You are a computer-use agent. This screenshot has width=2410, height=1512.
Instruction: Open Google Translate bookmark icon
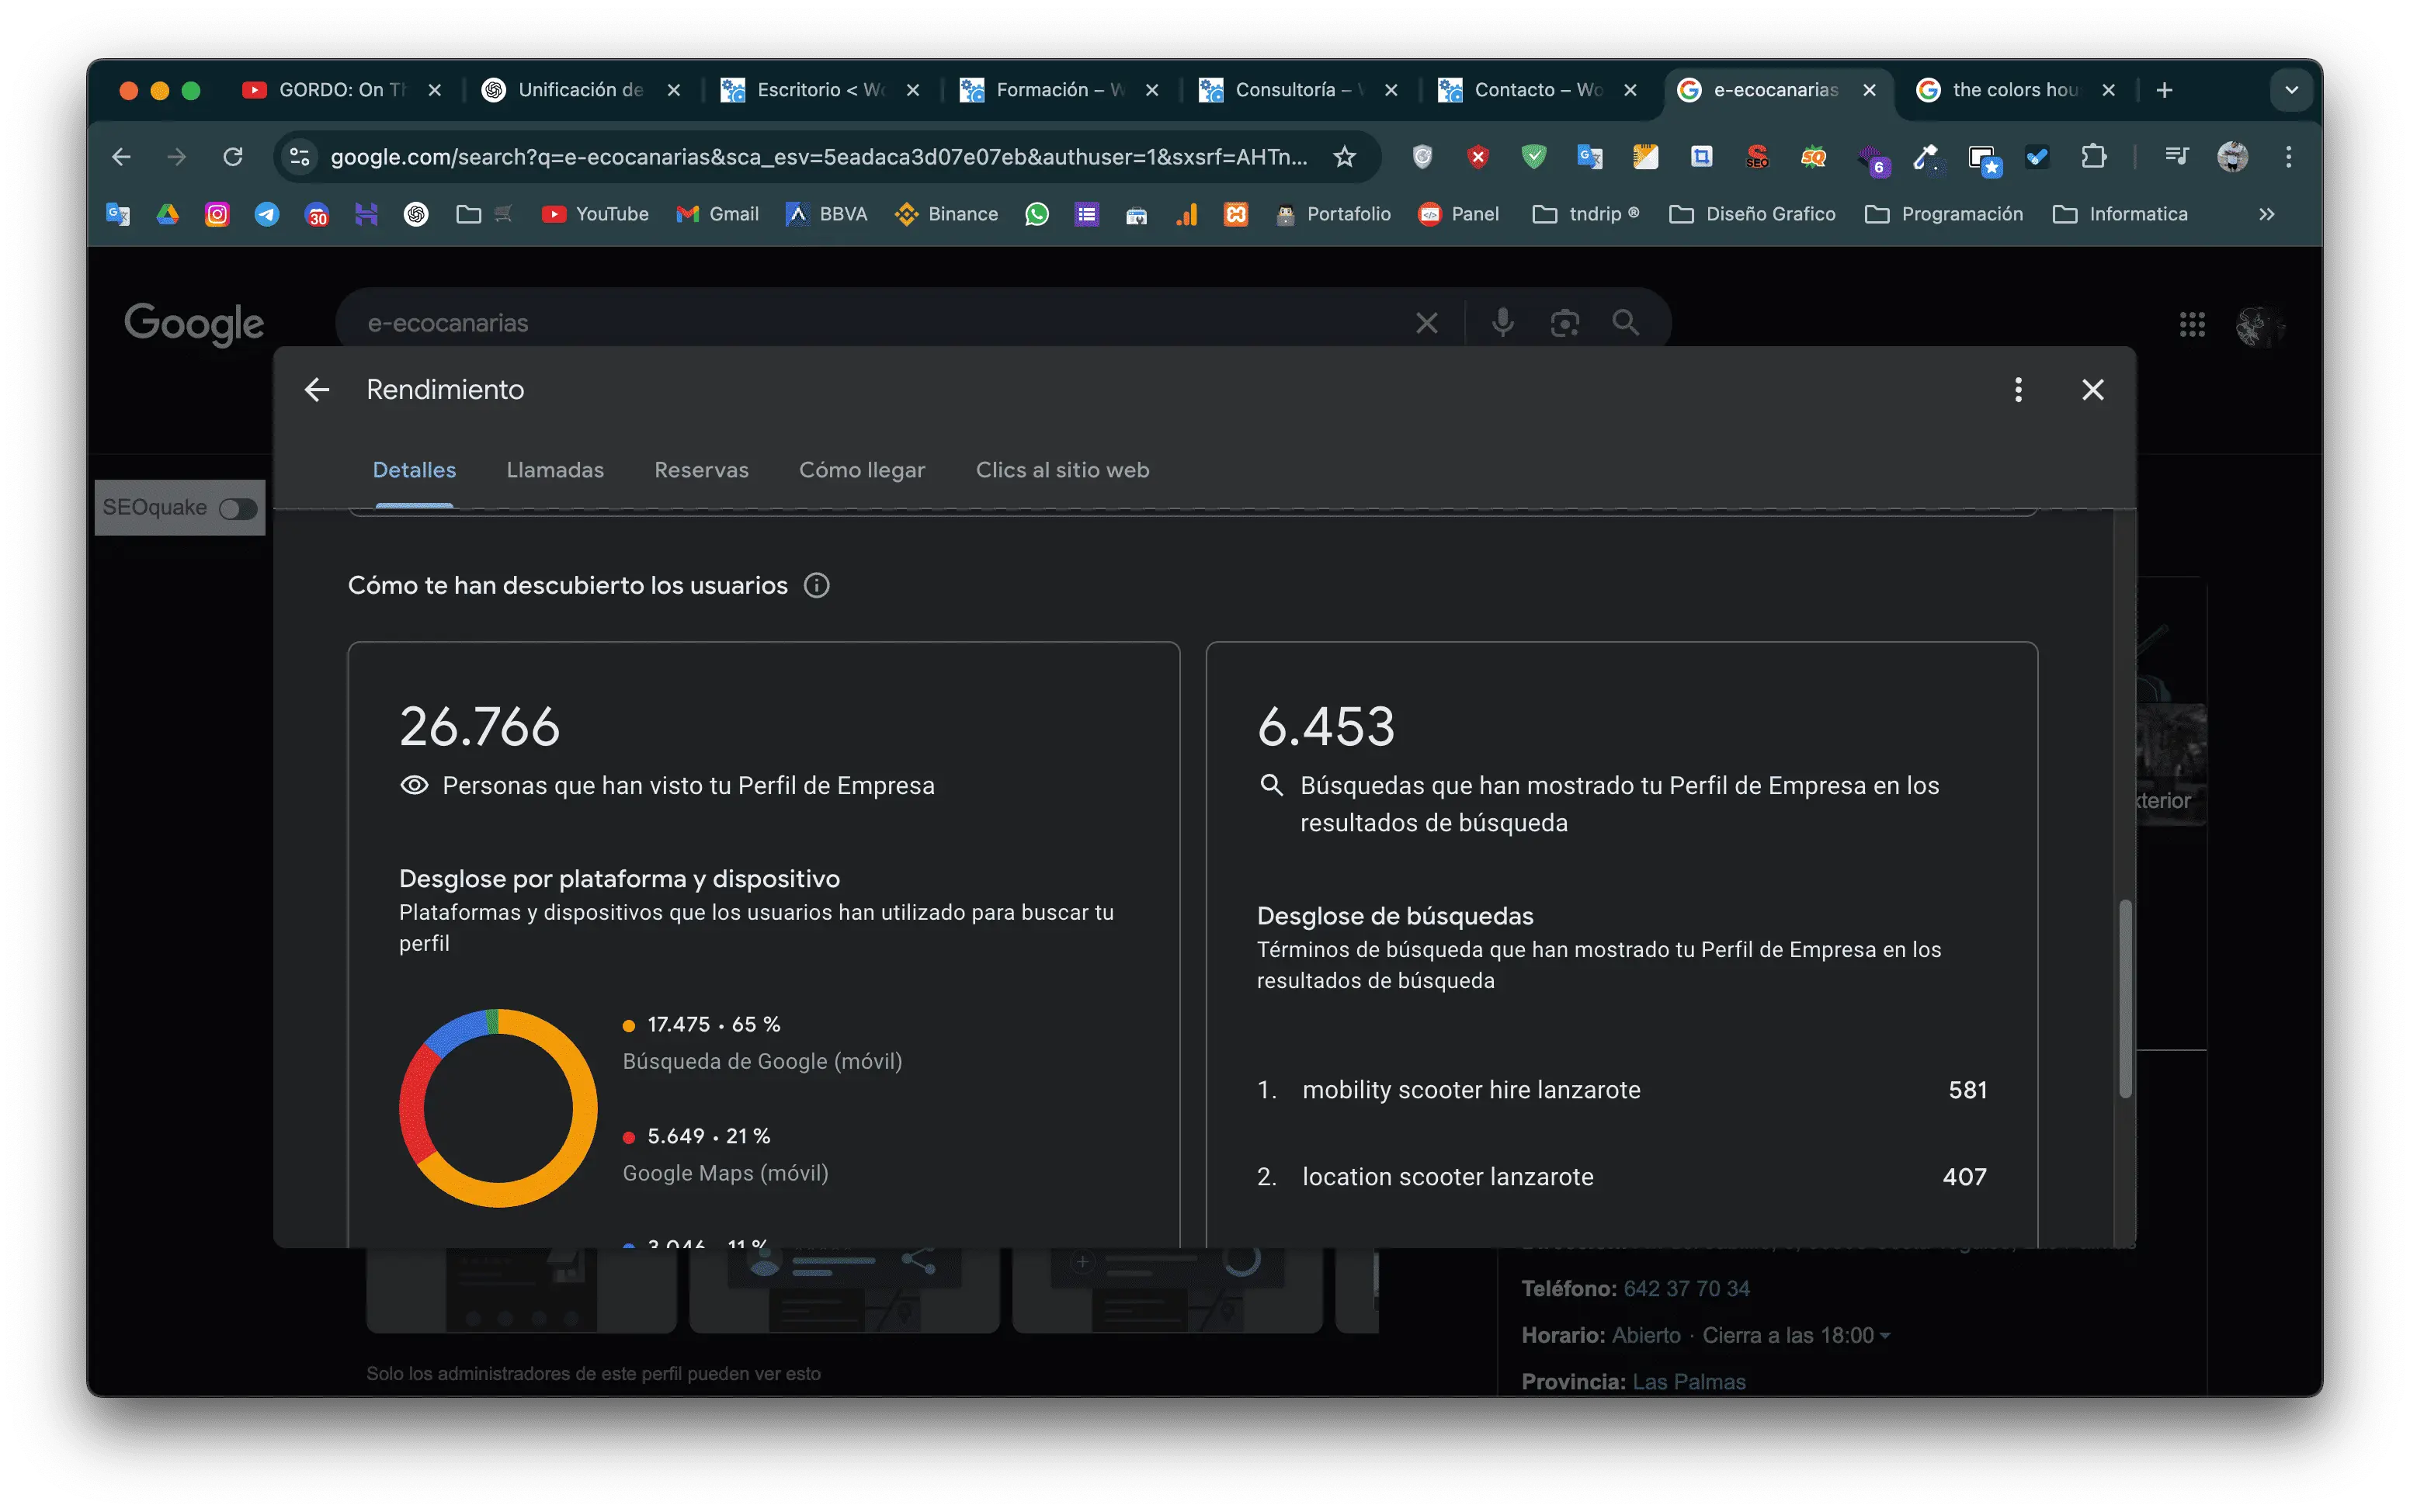click(x=118, y=214)
